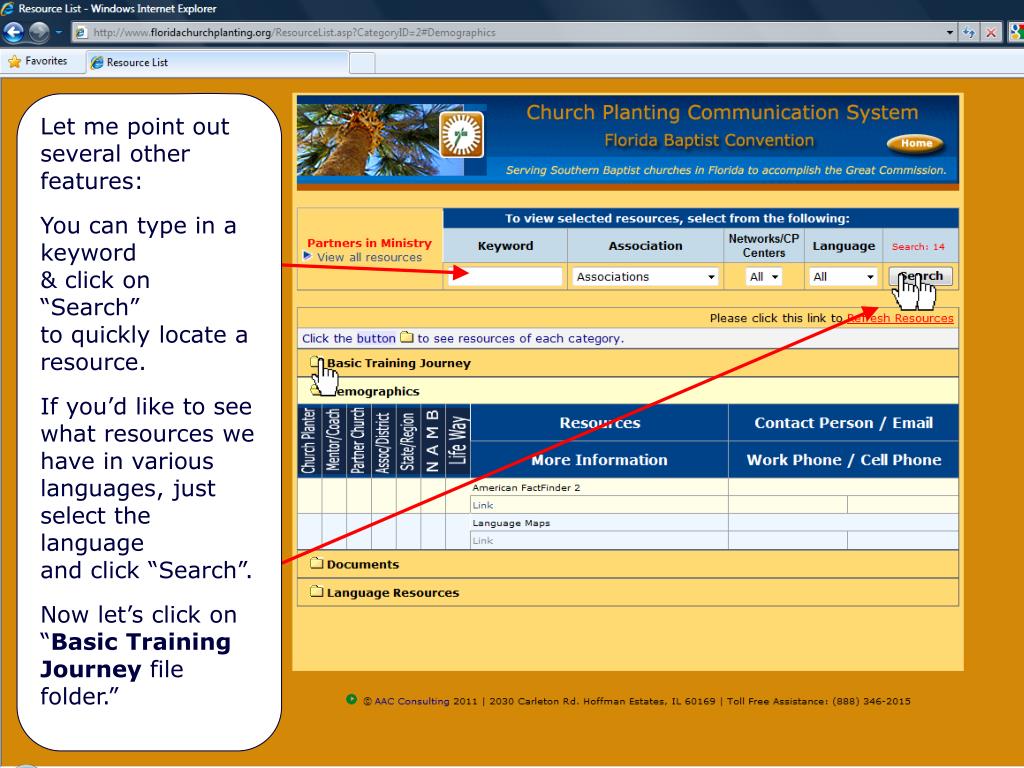Click the Favorites label in toolbar
The image size is (1024, 768).
(x=46, y=61)
